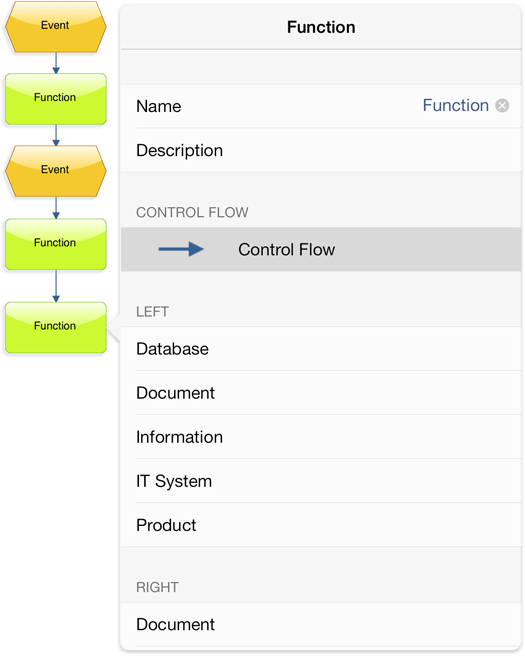The height and width of the screenshot is (656, 525).
Task: Select the bottom Function box beside the popover
Action: (56, 328)
